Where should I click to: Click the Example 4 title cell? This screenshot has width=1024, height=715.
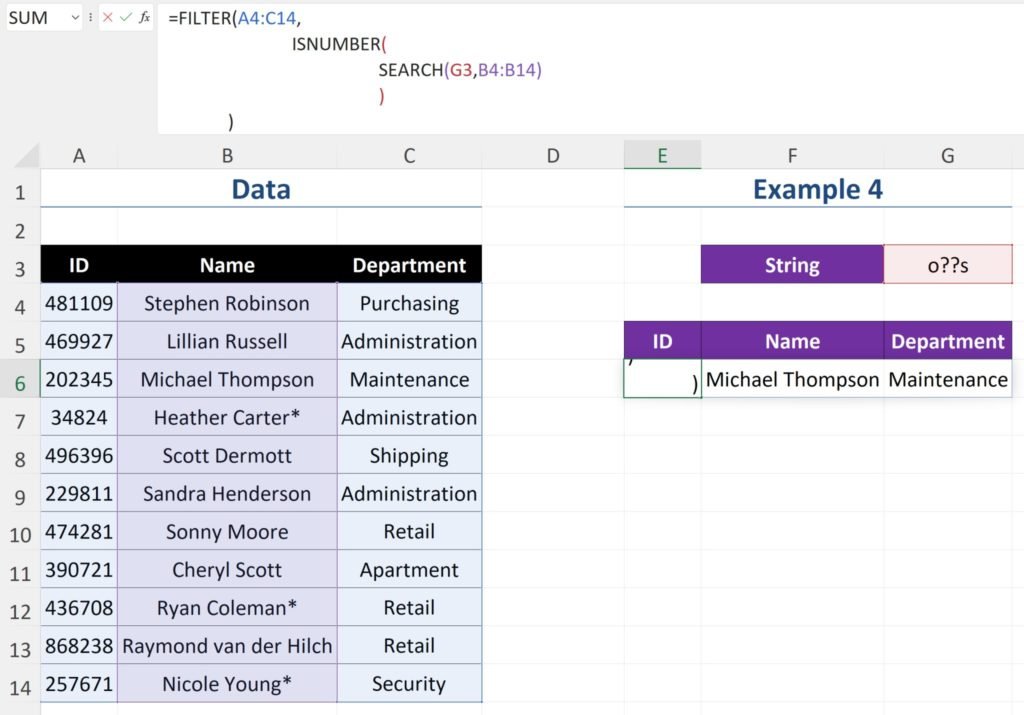(817, 189)
